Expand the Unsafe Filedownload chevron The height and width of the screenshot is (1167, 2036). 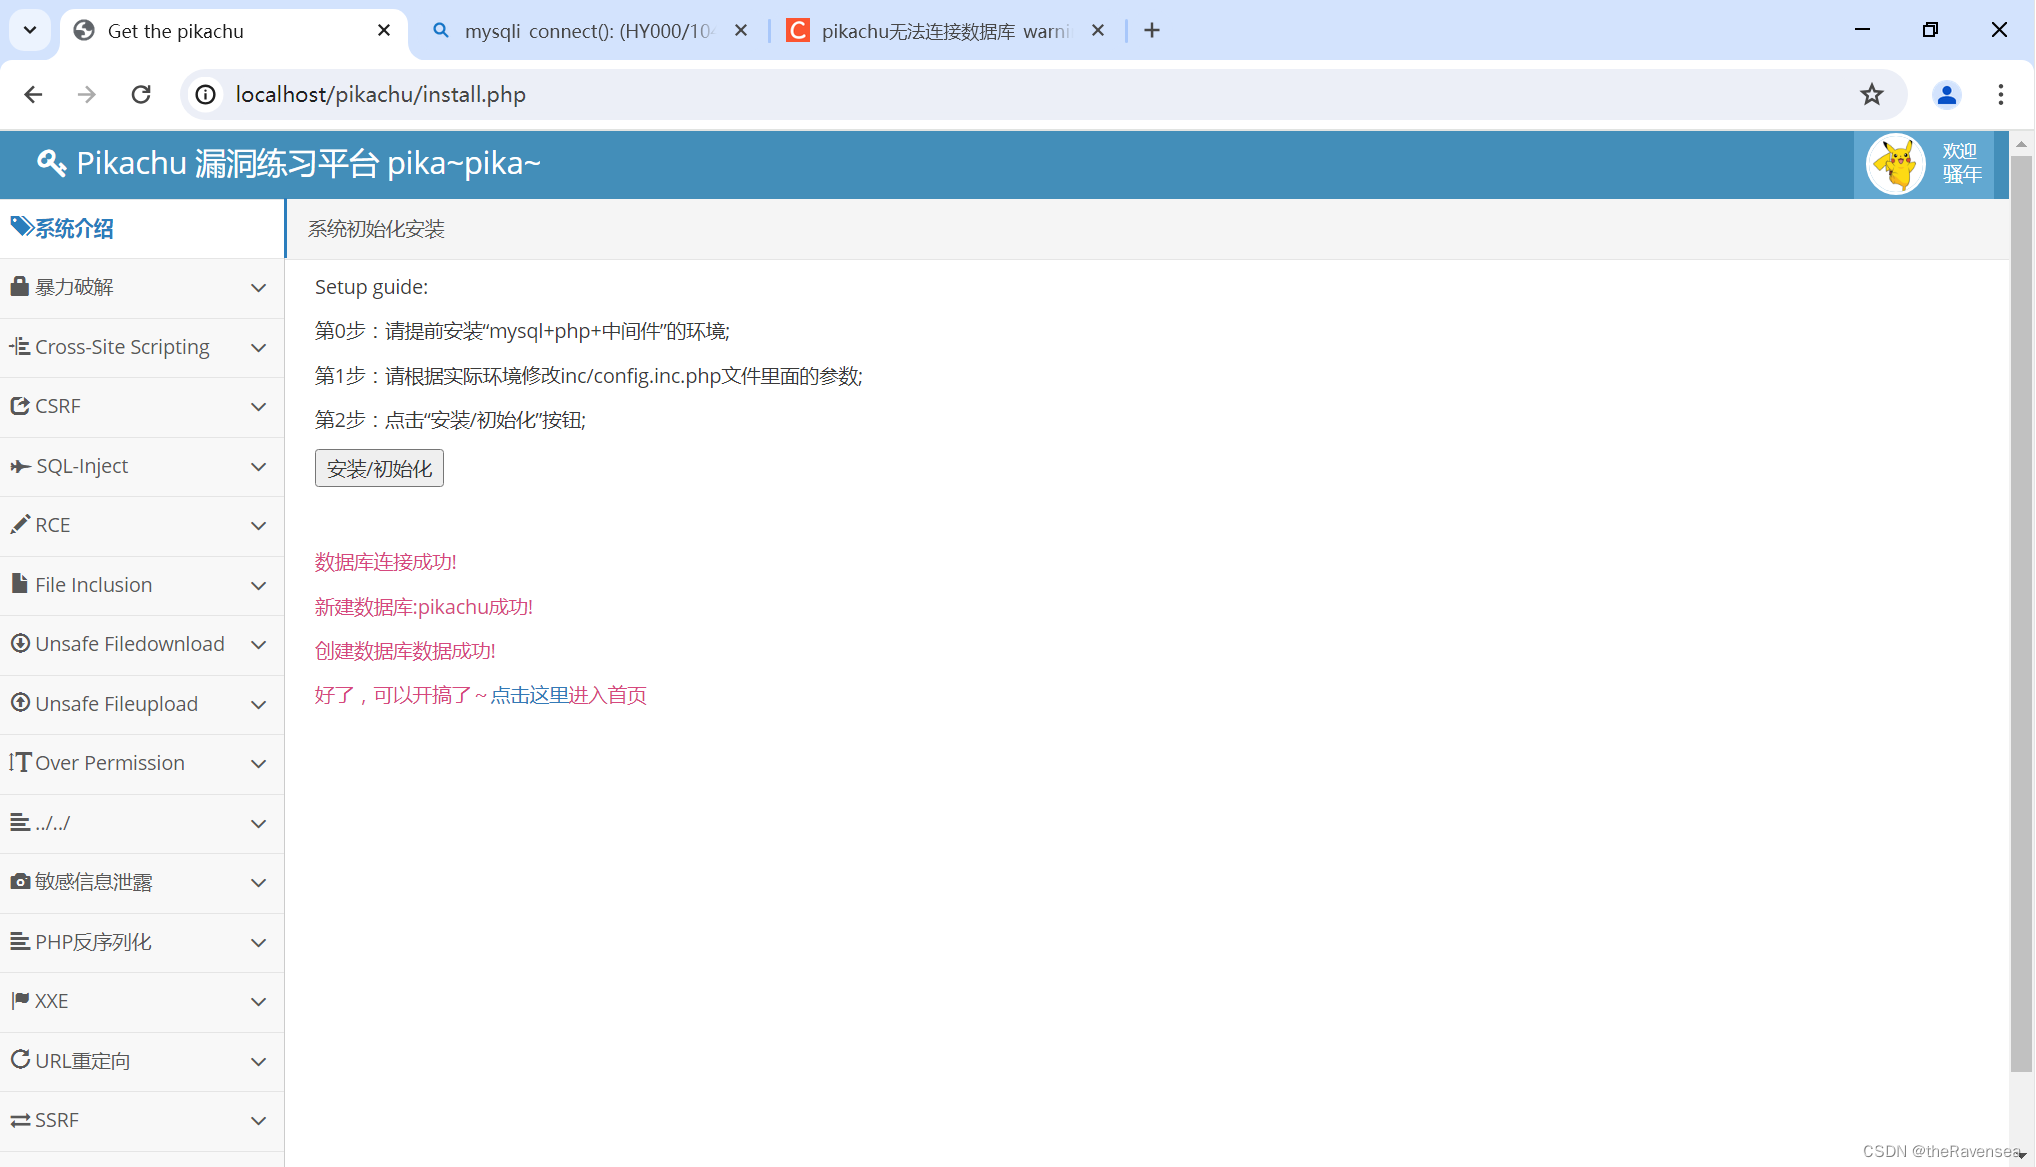(x=258, y=645)
